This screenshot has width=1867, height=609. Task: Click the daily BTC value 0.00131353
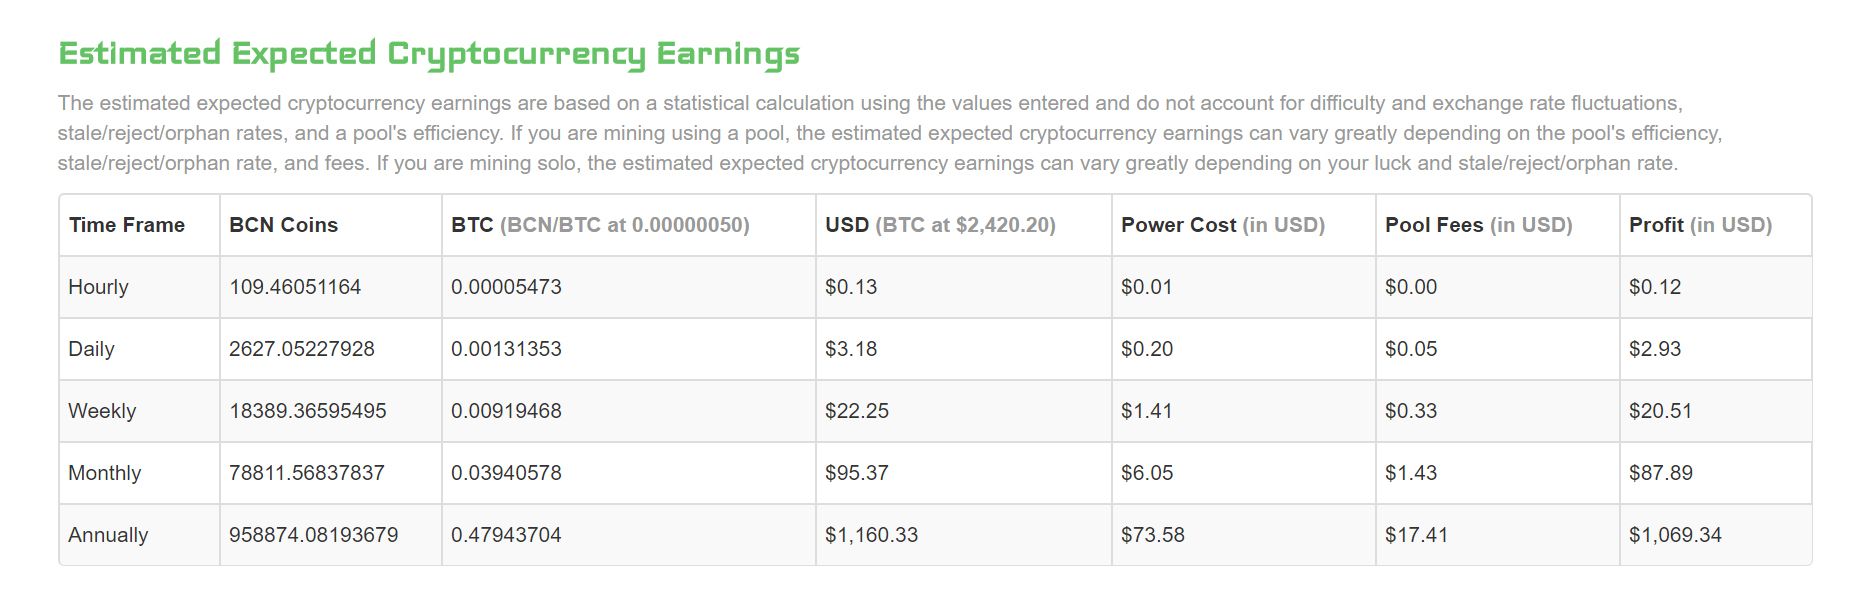click(506, 349)
